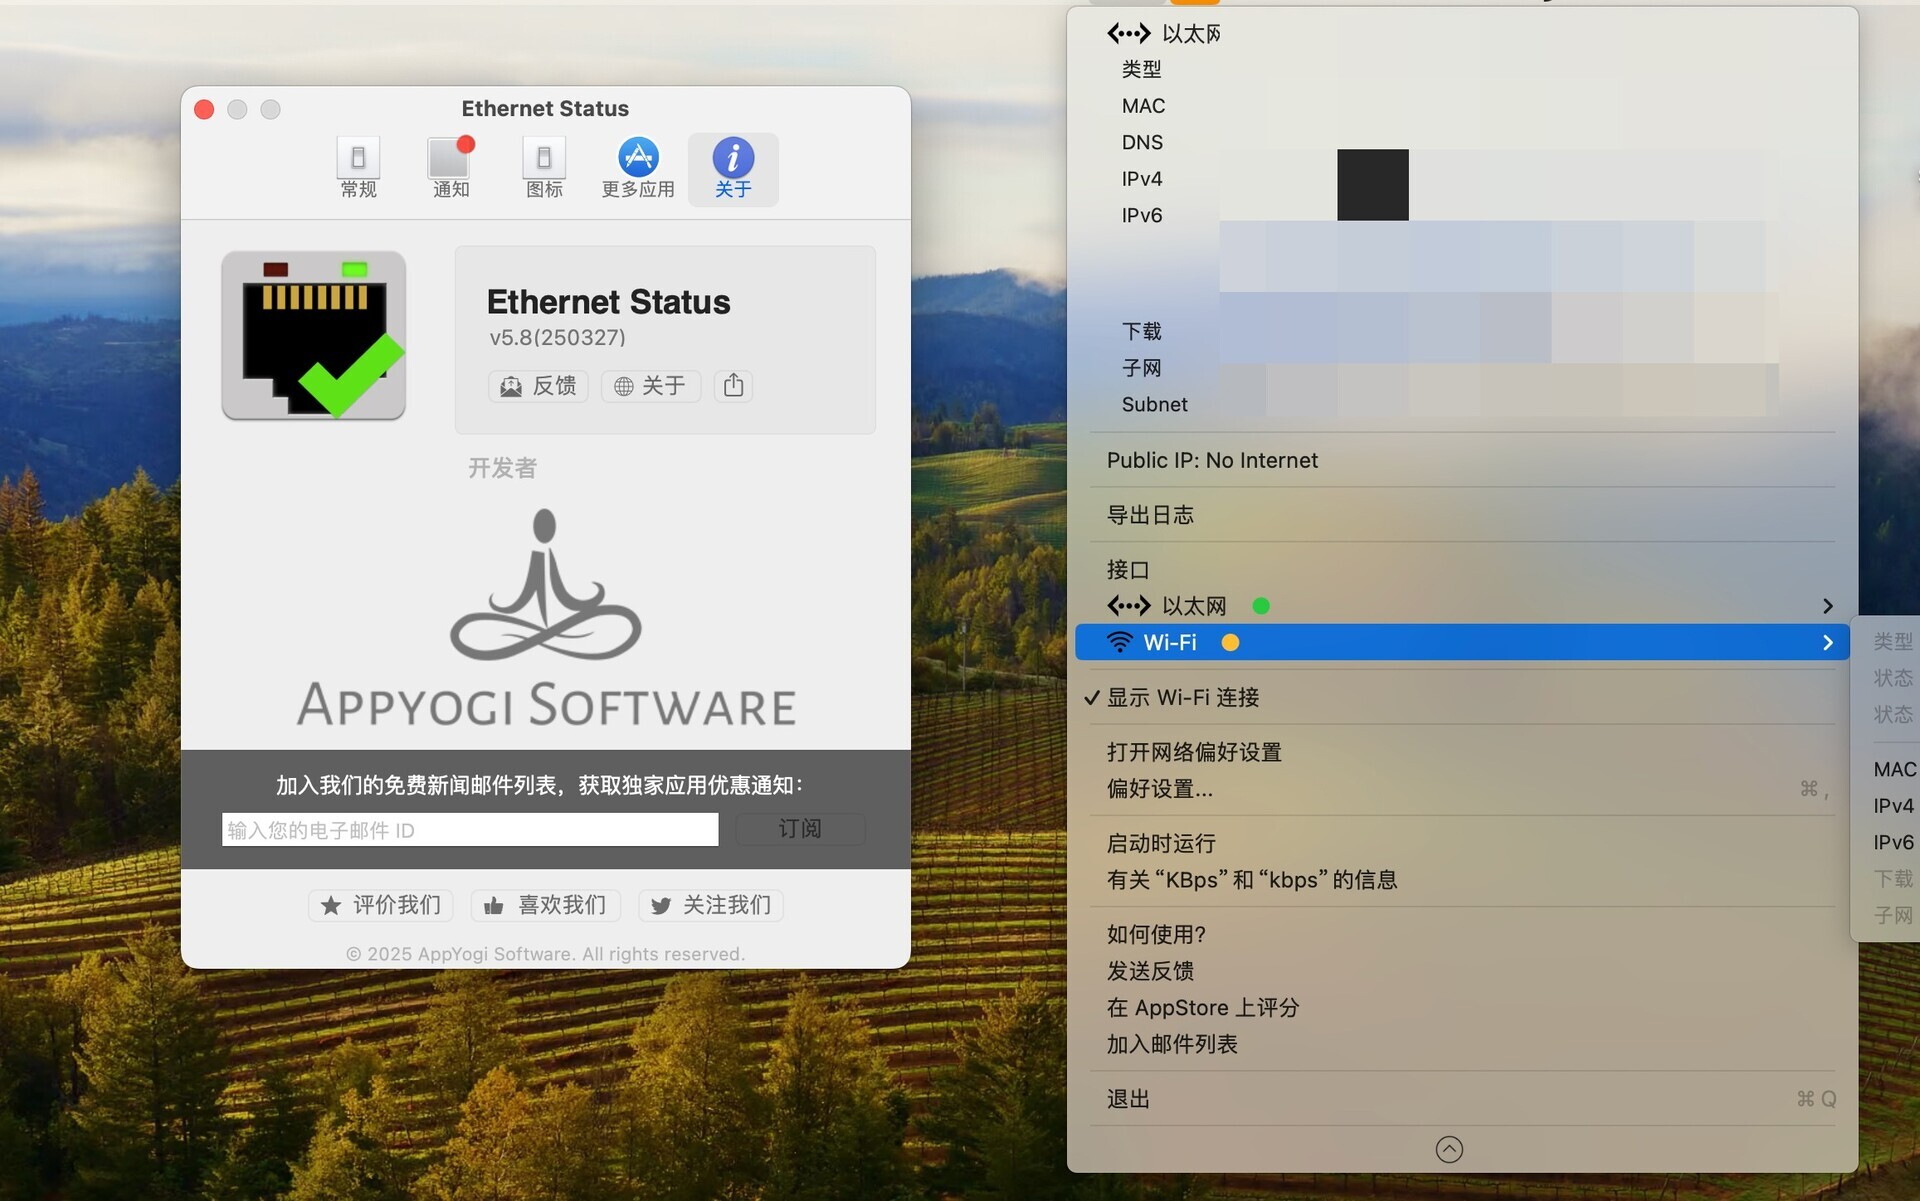Click the 喜欢我们 thumbs-up button
Viewport: 1920px width, 1201px height.
point(546,905)
